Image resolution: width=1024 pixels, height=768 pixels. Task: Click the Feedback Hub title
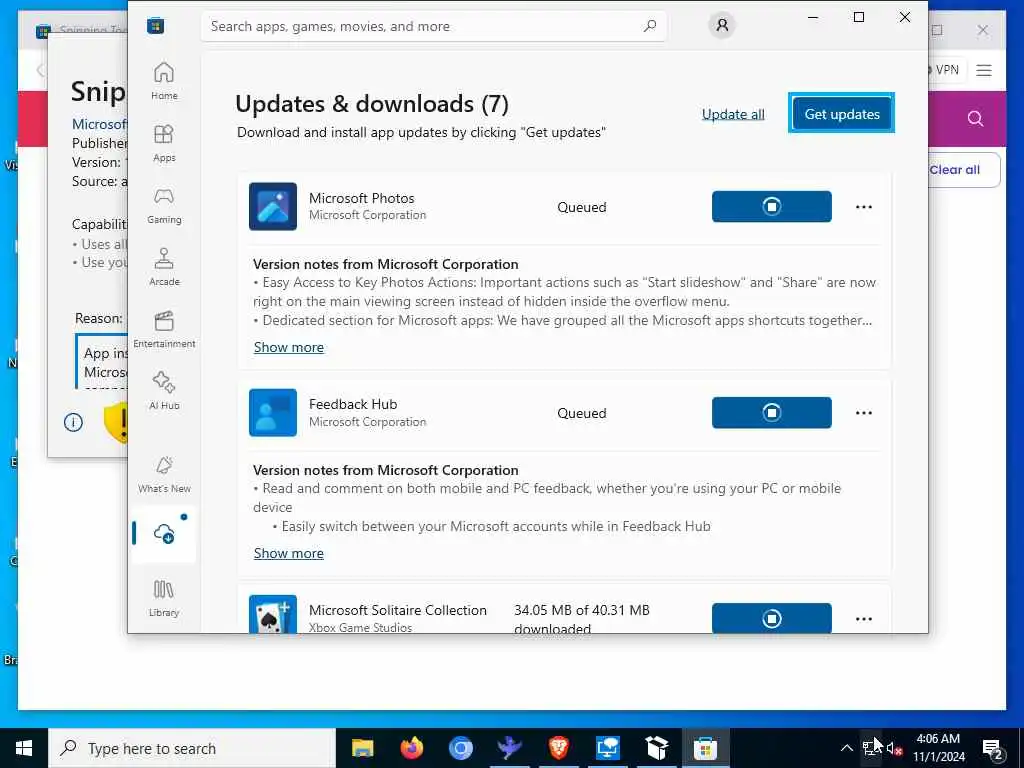tap(353, 404)
